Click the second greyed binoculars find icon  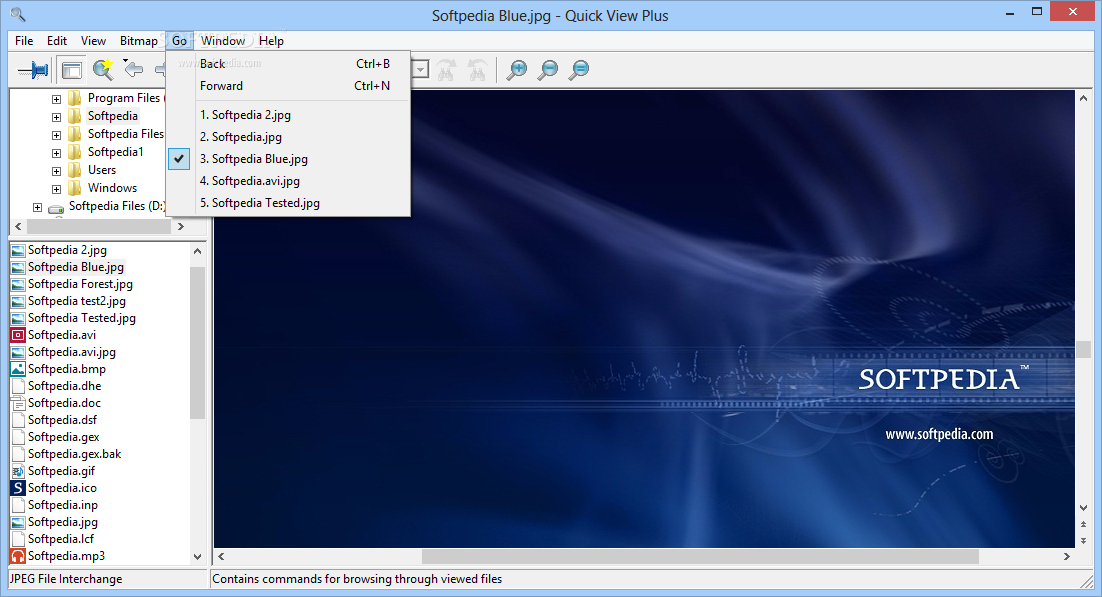coord(477,70)
